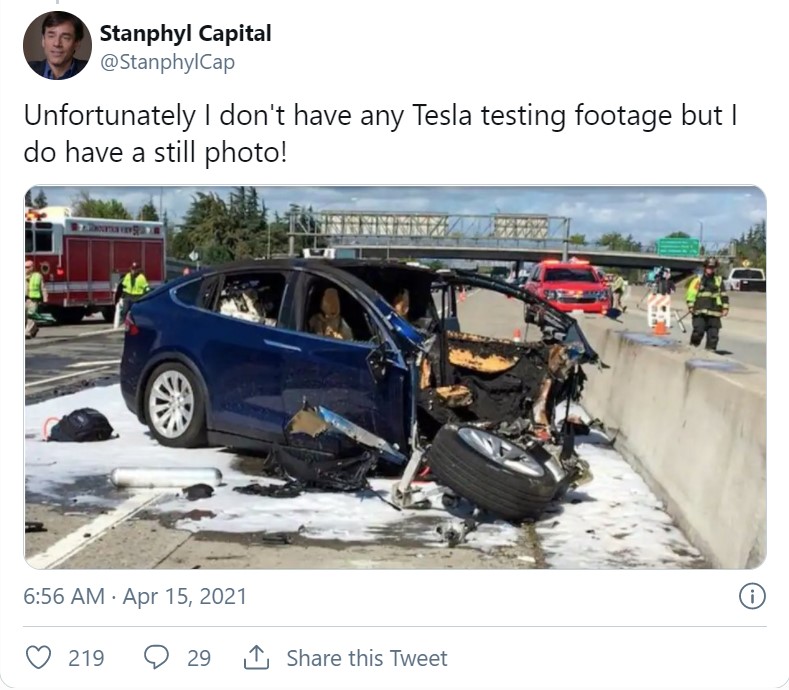Click the share upload arrow icon
This screenshot has height=690, width=789.
256,657
